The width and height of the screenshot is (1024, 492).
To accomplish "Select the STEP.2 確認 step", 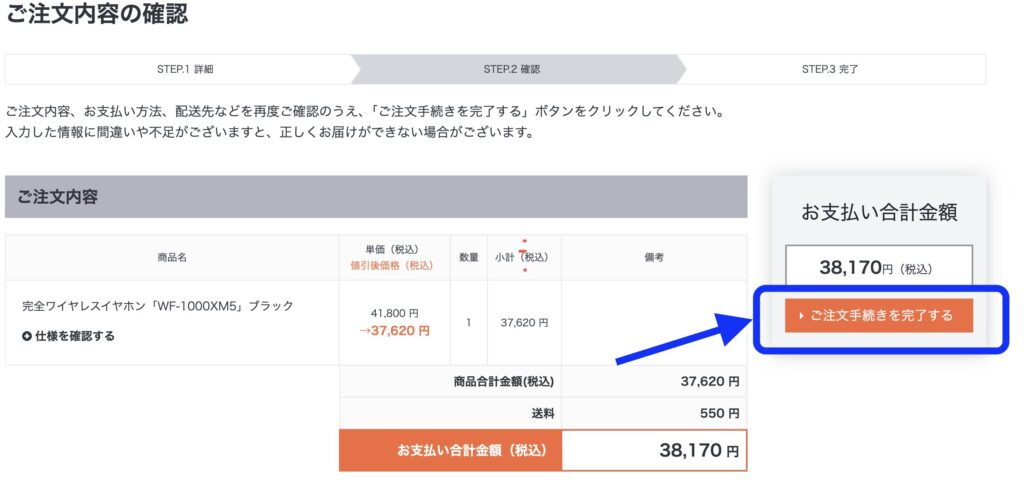I will point(512,69).
